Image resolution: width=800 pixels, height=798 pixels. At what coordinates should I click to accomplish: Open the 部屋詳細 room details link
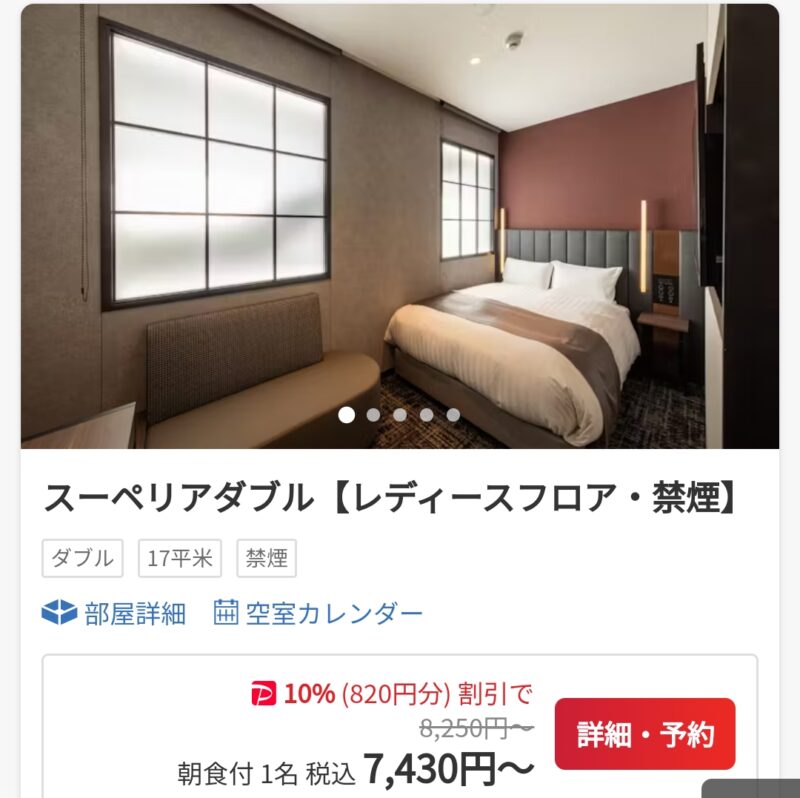(135, 613)
